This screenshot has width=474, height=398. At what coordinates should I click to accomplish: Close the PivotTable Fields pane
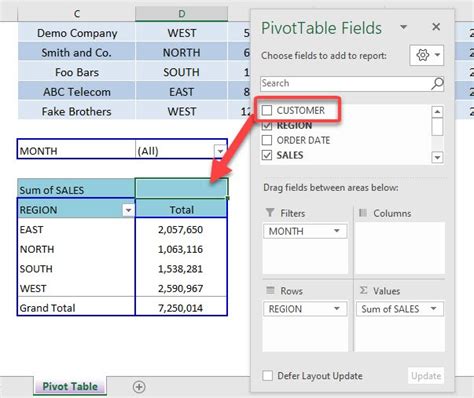tap(436, 27)
